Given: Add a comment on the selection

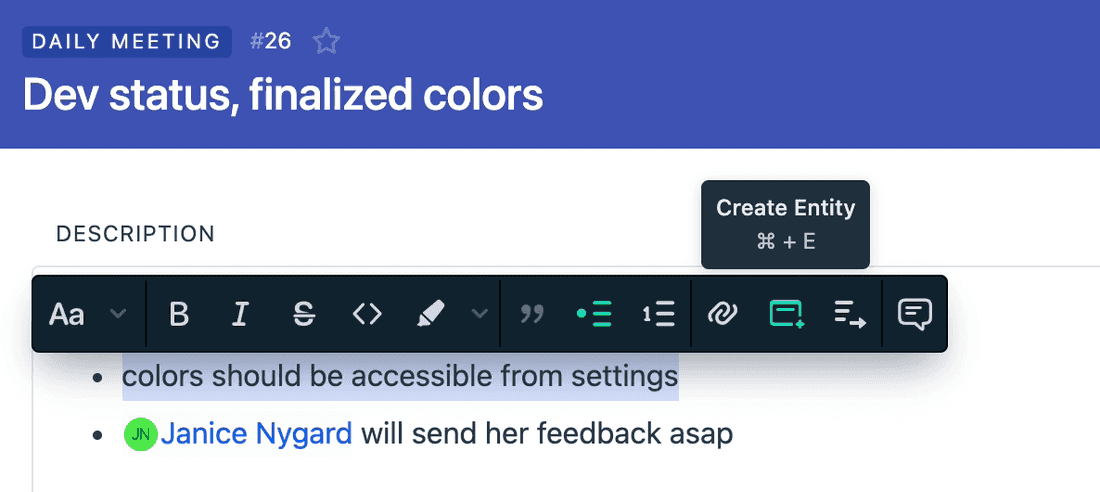Looking at the screenshot, I should point(915,314).
